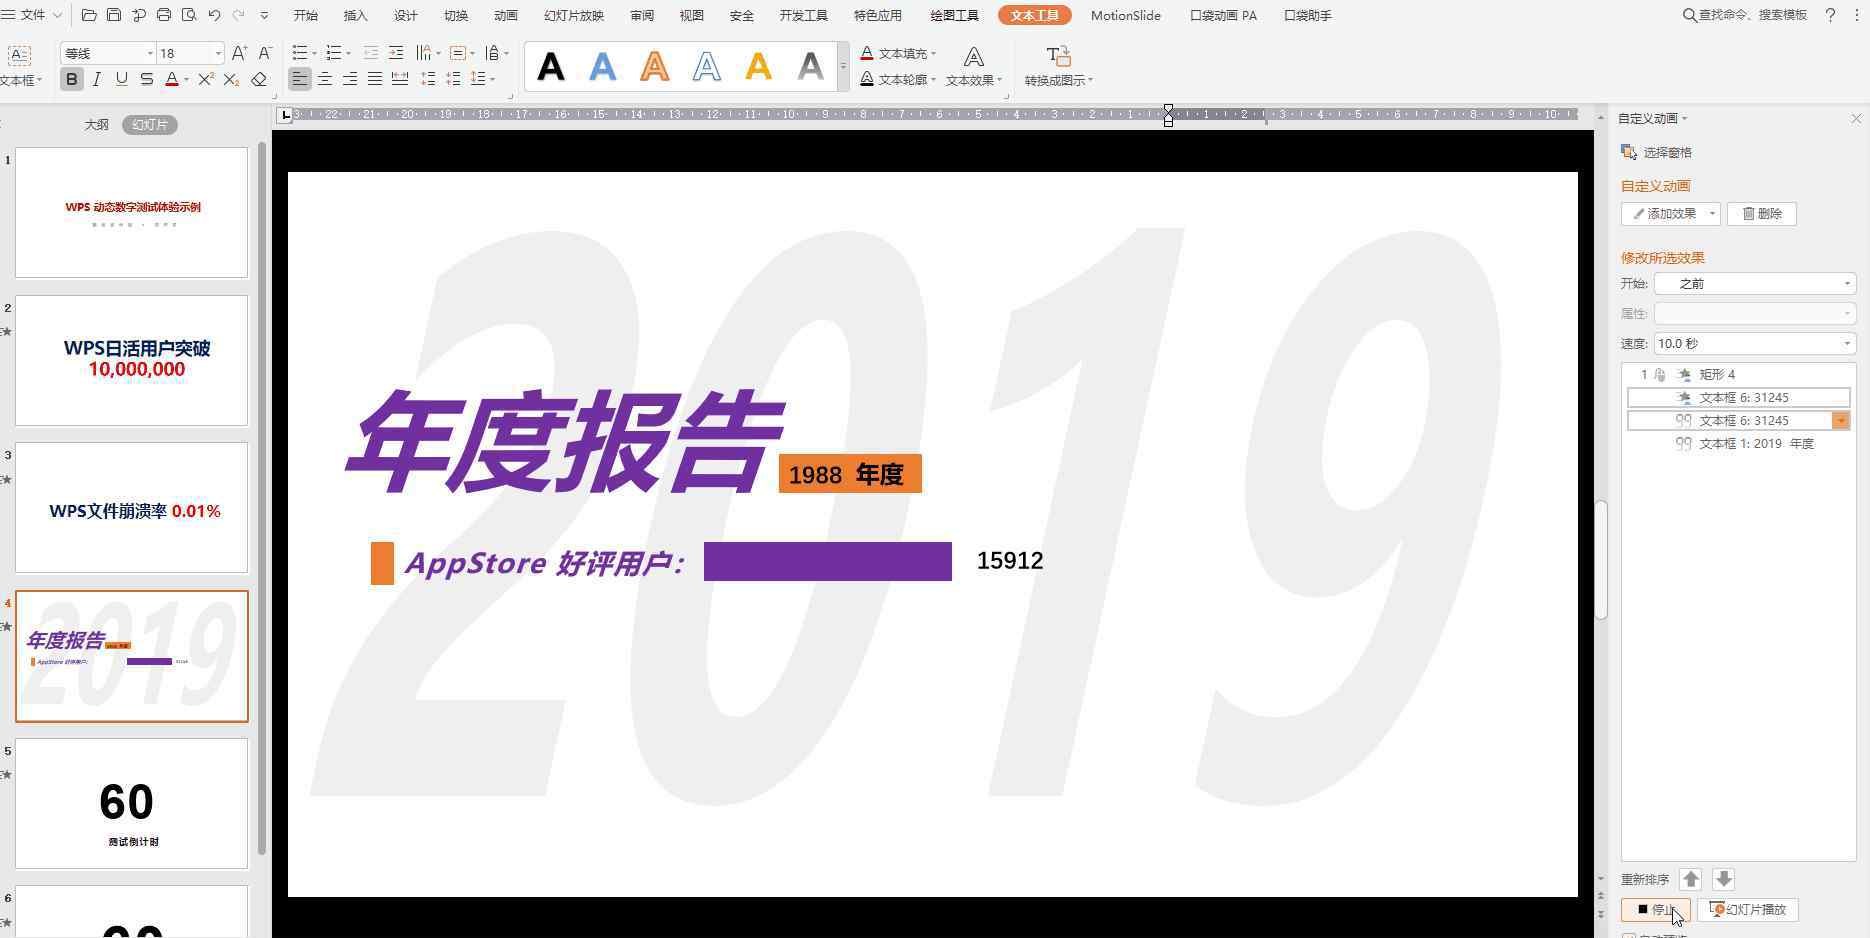This screenshot has width=1870, height=938.
Task: Switch to the 幻灯片放映 ribbon tab
Action: (574, 15)
